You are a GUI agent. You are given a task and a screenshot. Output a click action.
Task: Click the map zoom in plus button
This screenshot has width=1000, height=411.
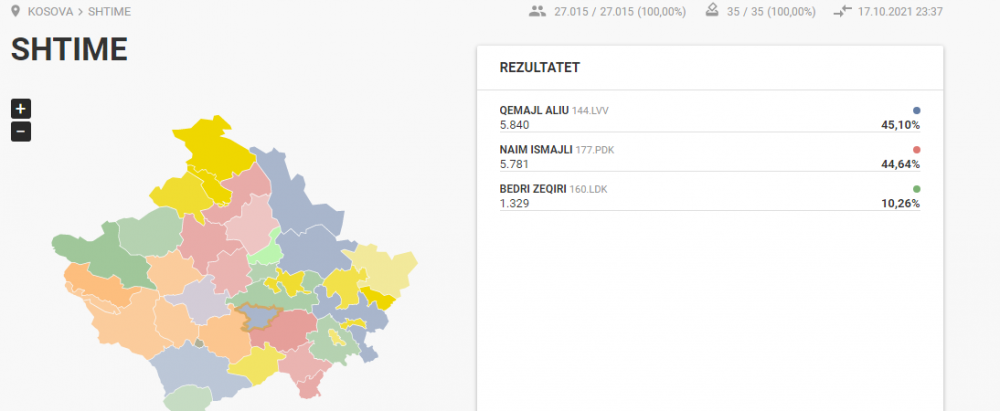point(20,108)
